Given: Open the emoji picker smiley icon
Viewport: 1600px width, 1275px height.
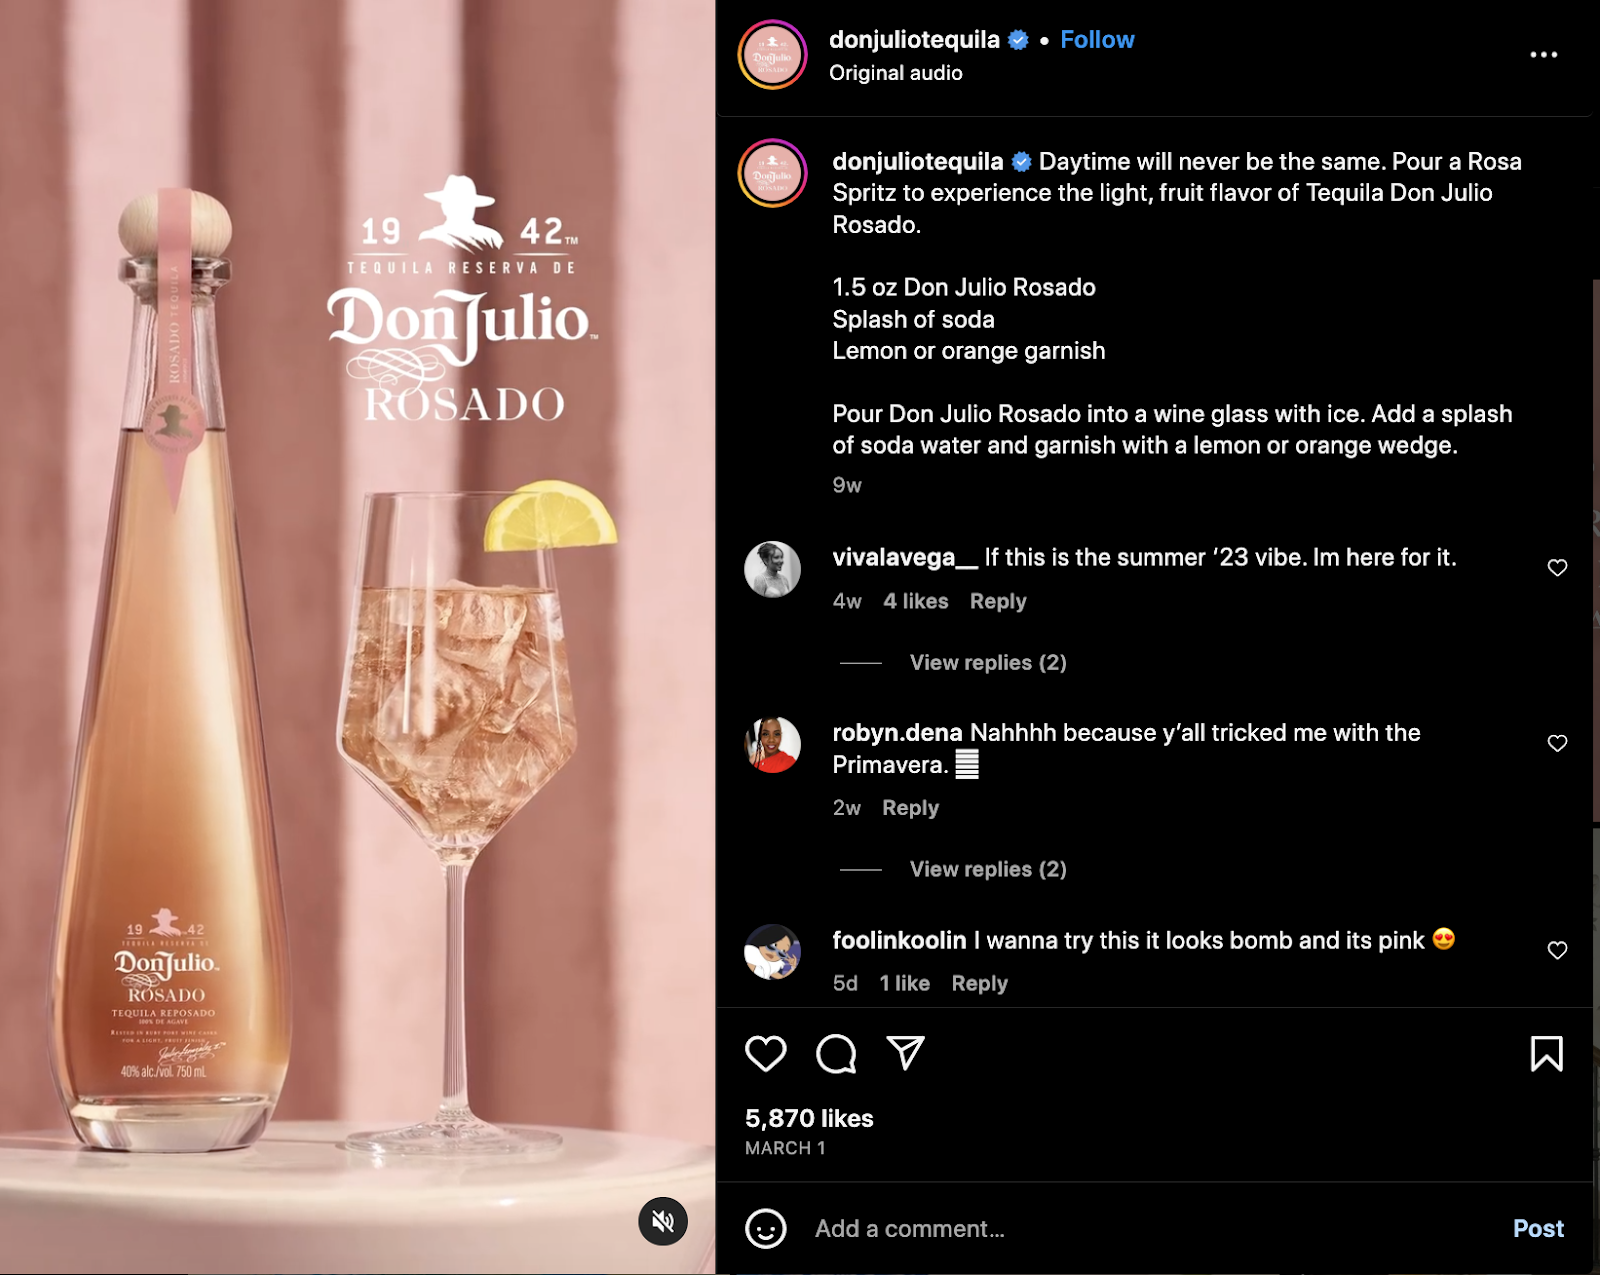Looking at the screenshot, I should click(766, 1228).
